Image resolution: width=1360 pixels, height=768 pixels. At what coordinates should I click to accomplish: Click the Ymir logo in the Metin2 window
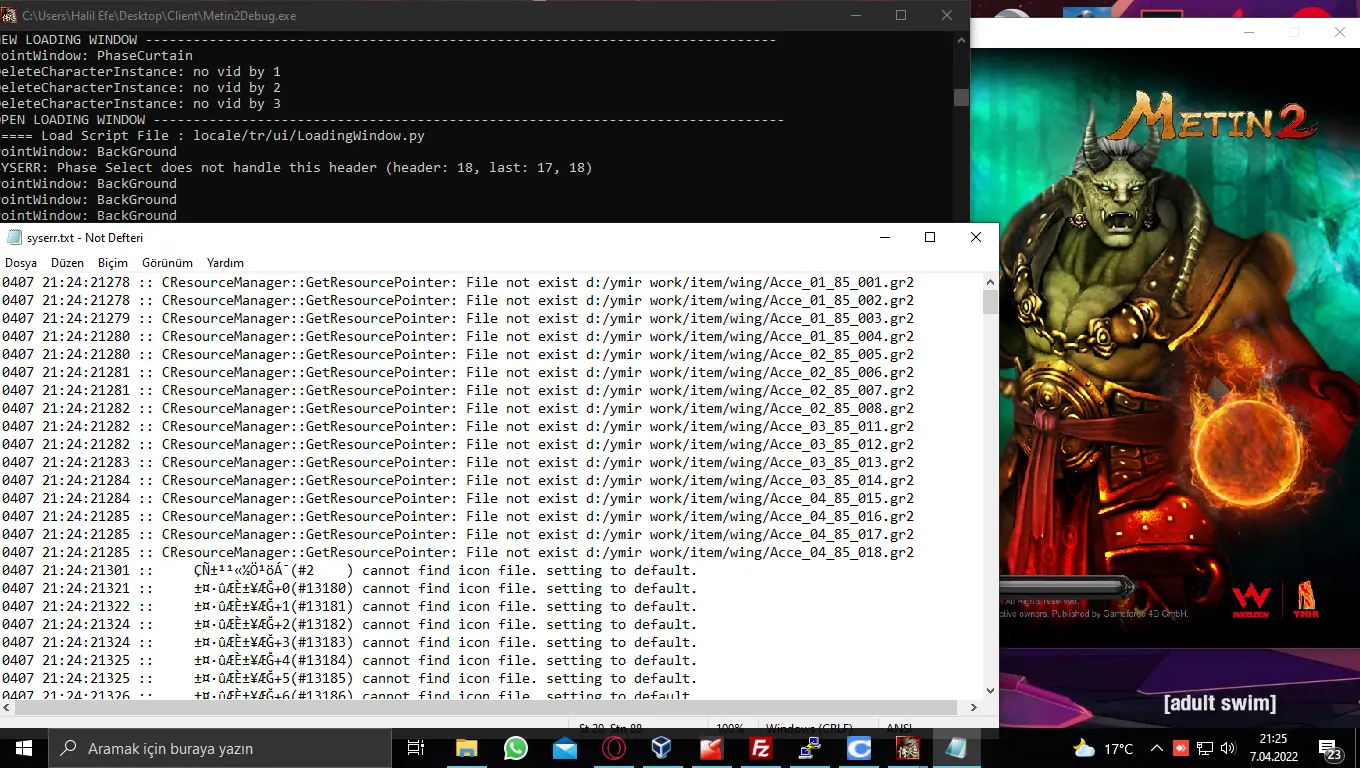pos(1306,600)
